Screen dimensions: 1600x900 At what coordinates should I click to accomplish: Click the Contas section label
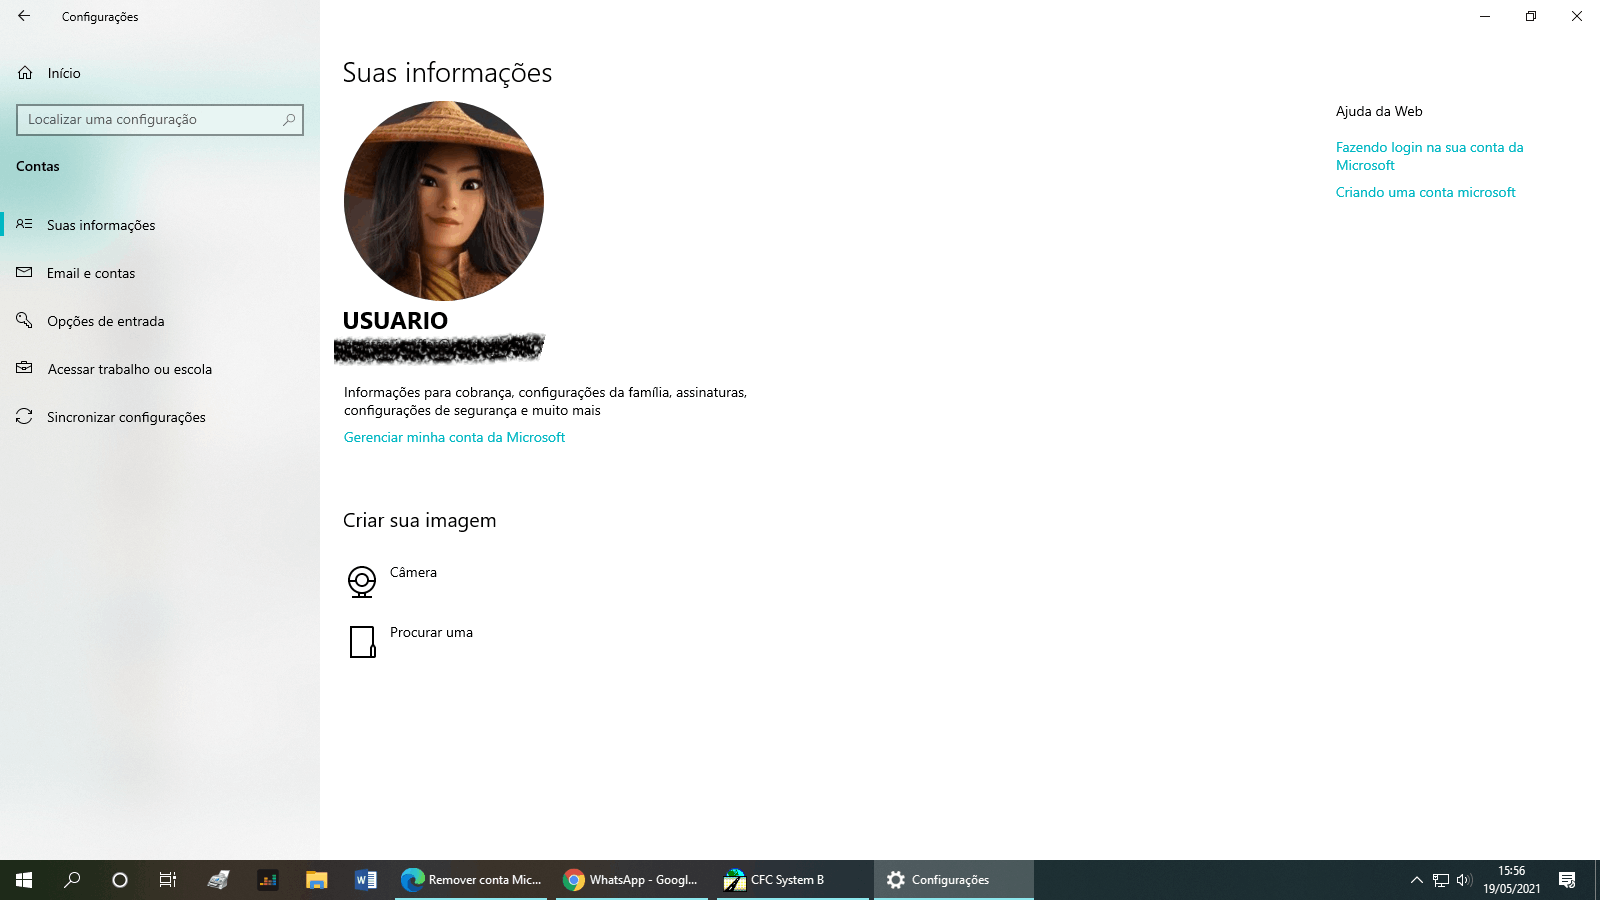click(x=38, y=166)
